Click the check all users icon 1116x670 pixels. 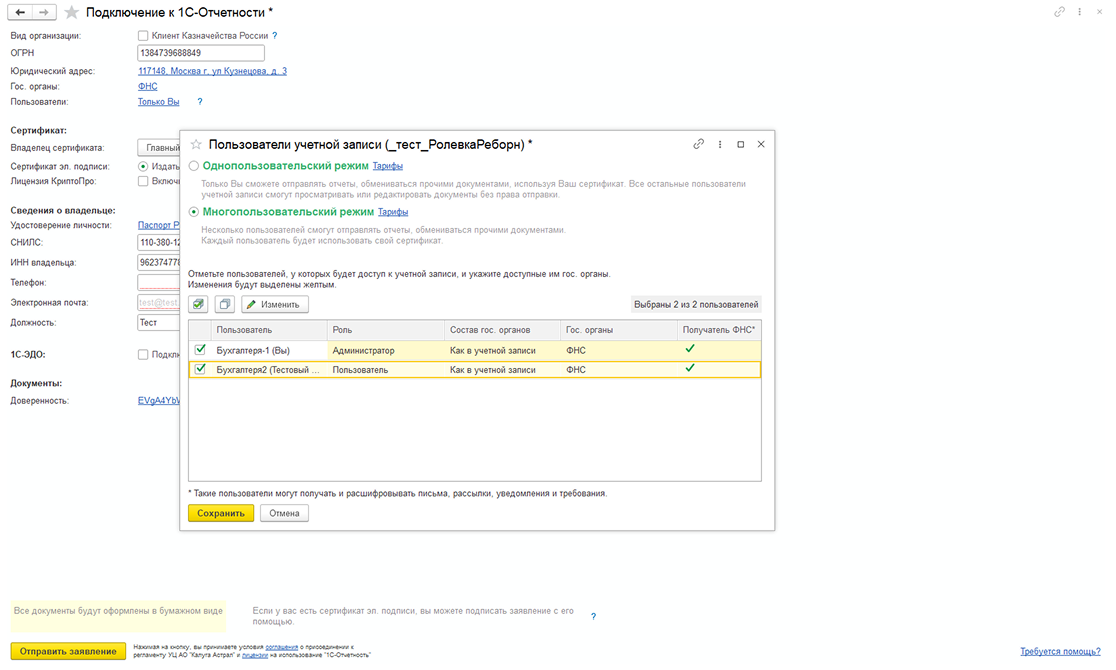[198, 304]
